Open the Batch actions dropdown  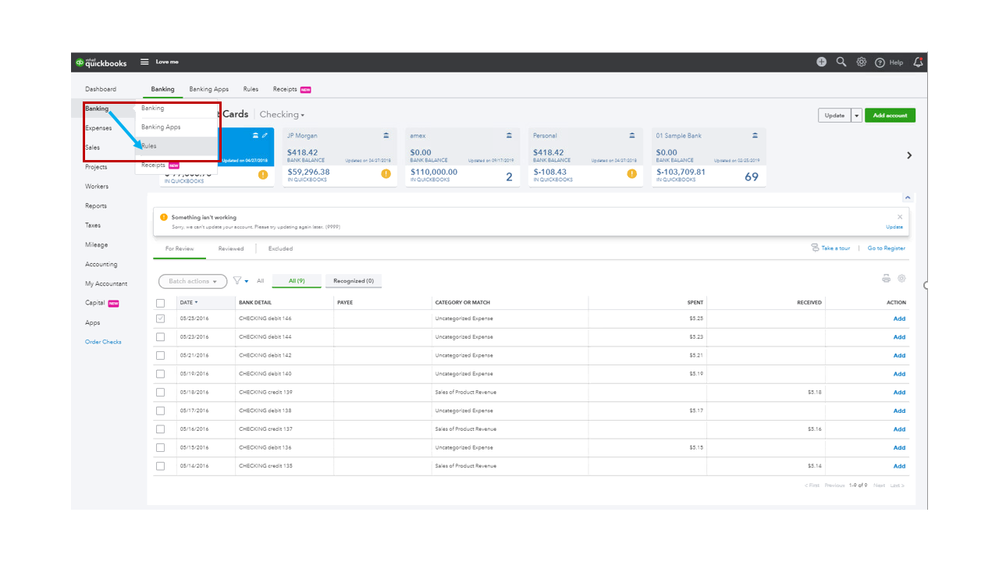192,281
